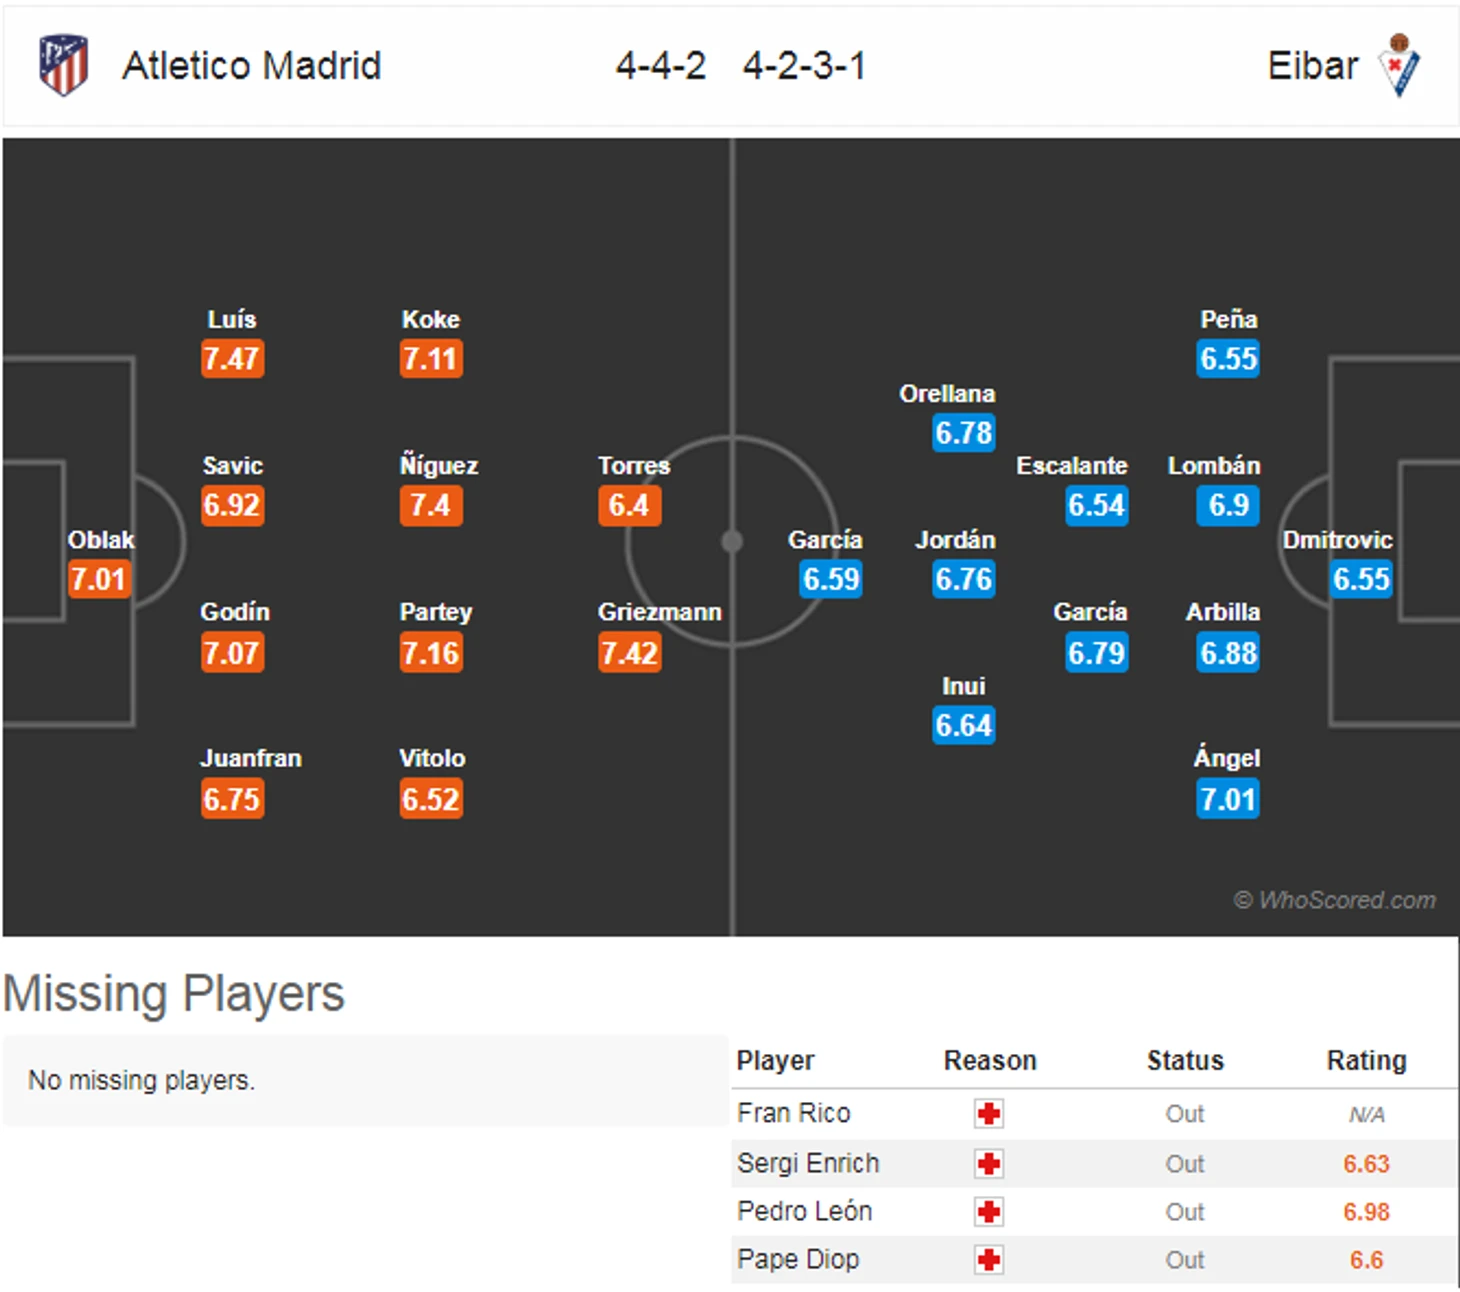Click the Koke player name label

click(x=431, y=319)
